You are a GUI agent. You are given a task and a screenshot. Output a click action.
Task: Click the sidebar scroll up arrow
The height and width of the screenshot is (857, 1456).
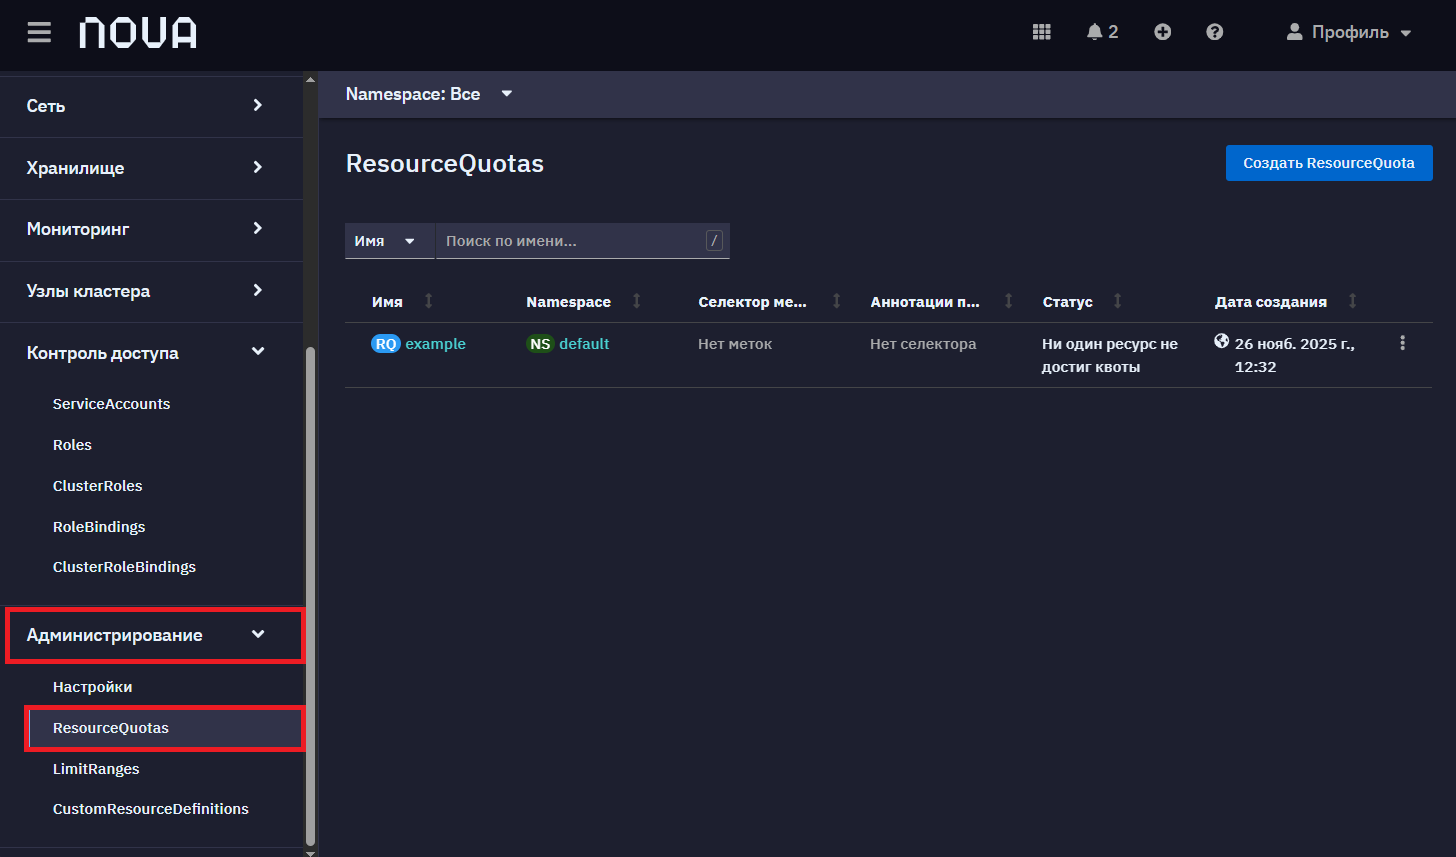pos(310,80)
